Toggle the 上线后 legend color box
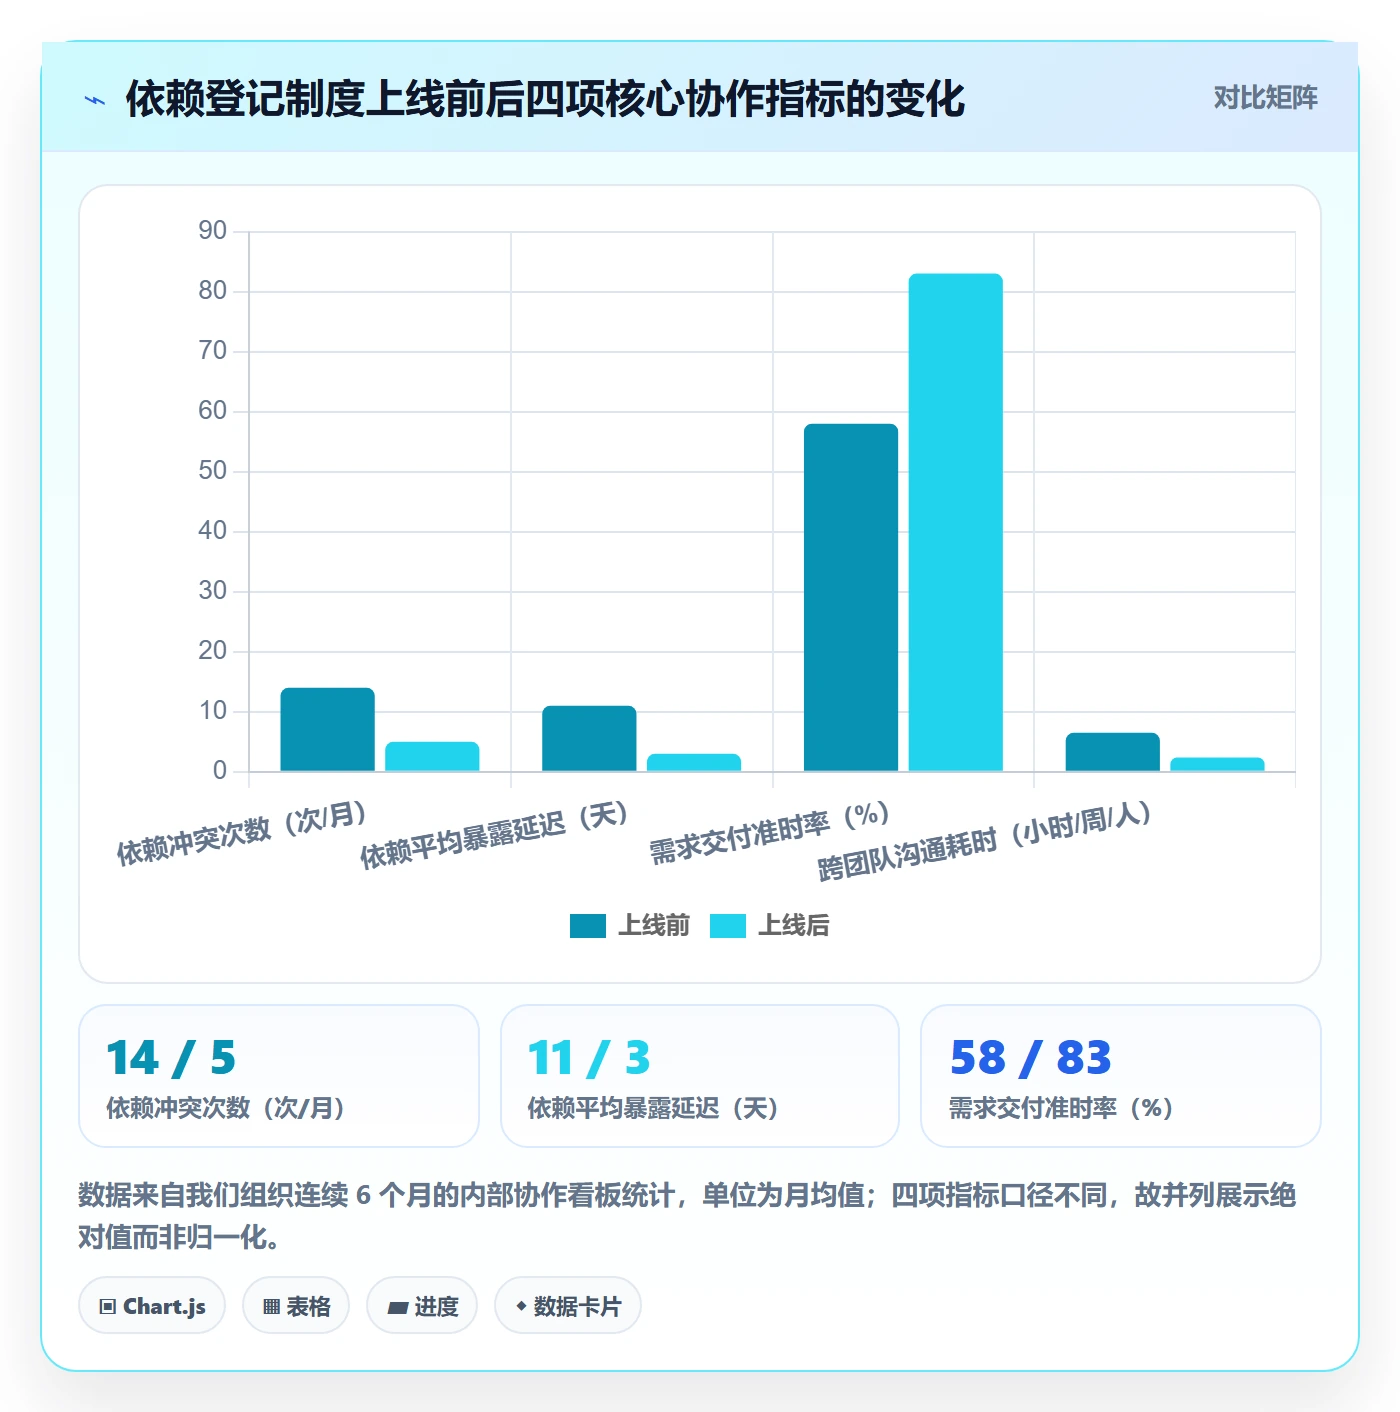This screenshot has height=1412, width=1400. pos(728,926)
